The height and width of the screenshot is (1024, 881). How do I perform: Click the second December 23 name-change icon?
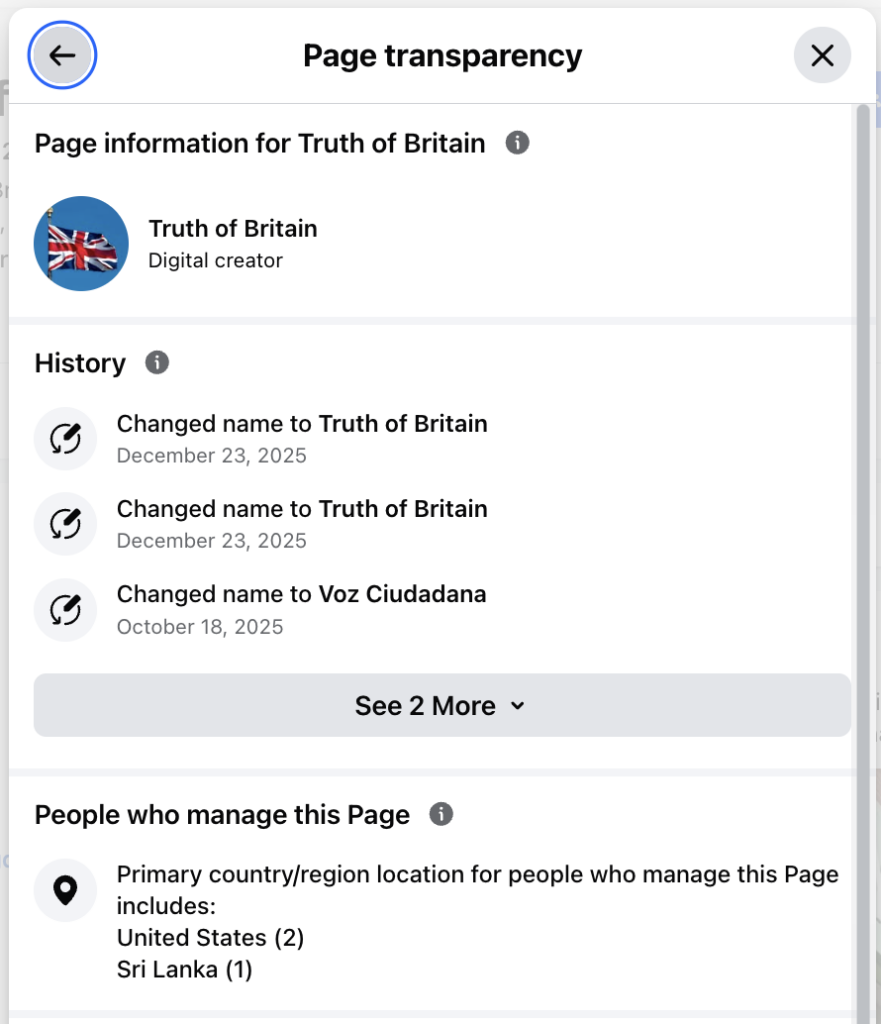[x=65, y=524]
